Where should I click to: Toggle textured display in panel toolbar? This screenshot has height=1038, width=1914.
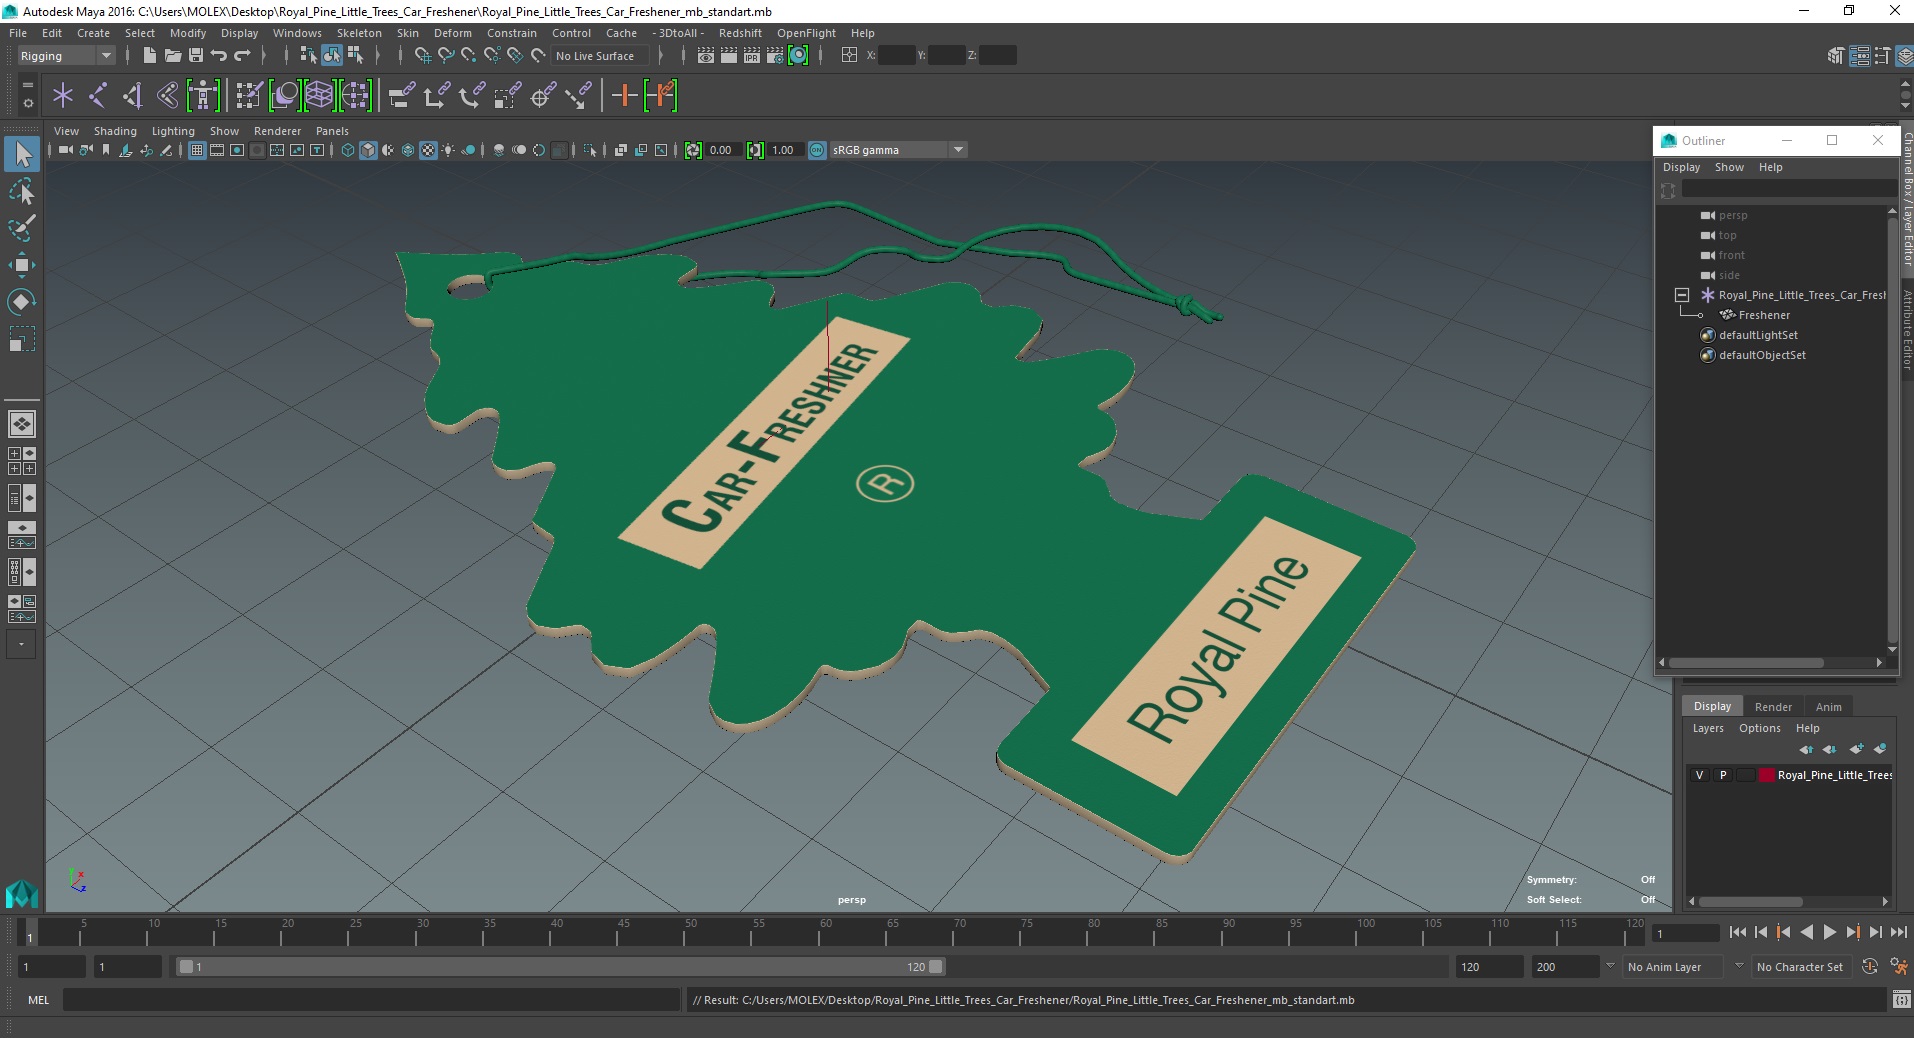(428, 150)
